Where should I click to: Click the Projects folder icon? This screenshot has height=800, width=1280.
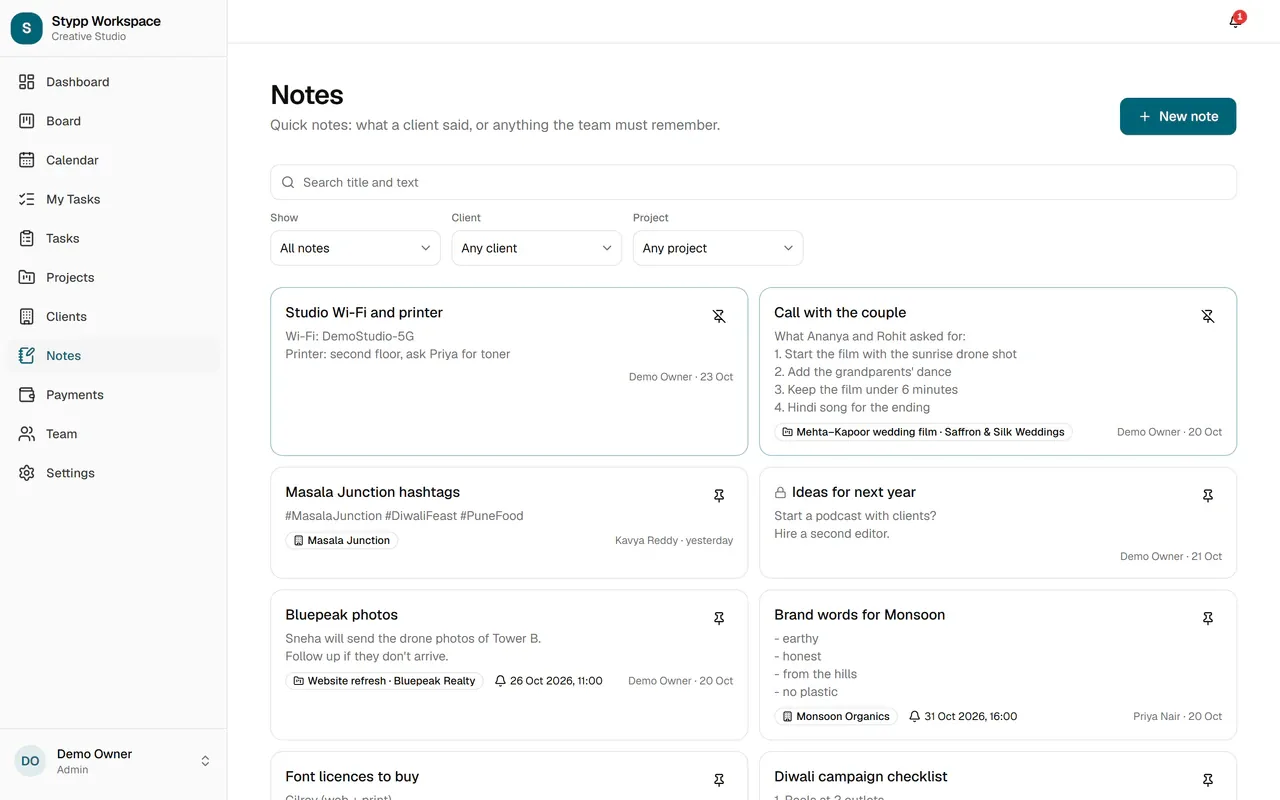(27, 277)
